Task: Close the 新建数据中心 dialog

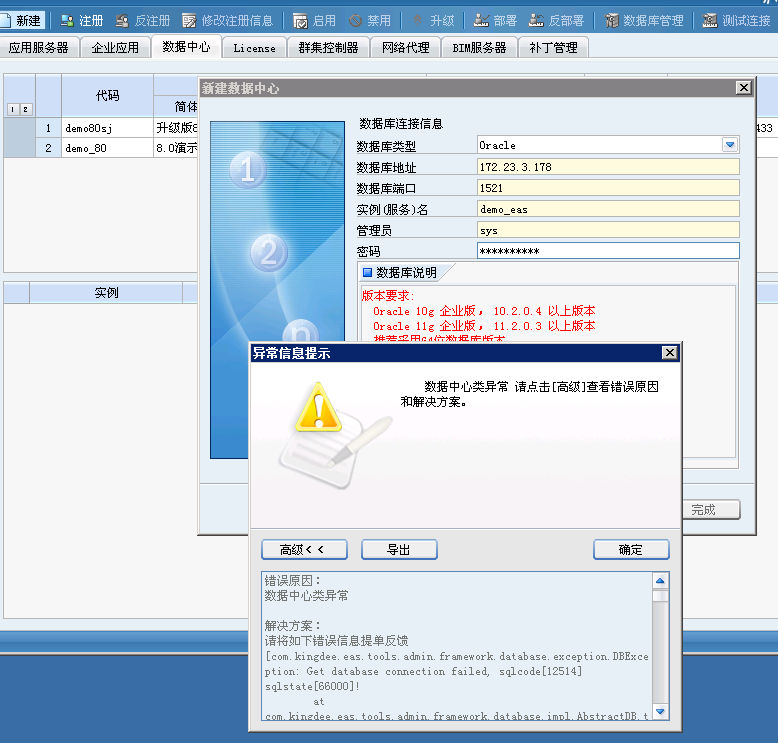Action: point(743,88)
